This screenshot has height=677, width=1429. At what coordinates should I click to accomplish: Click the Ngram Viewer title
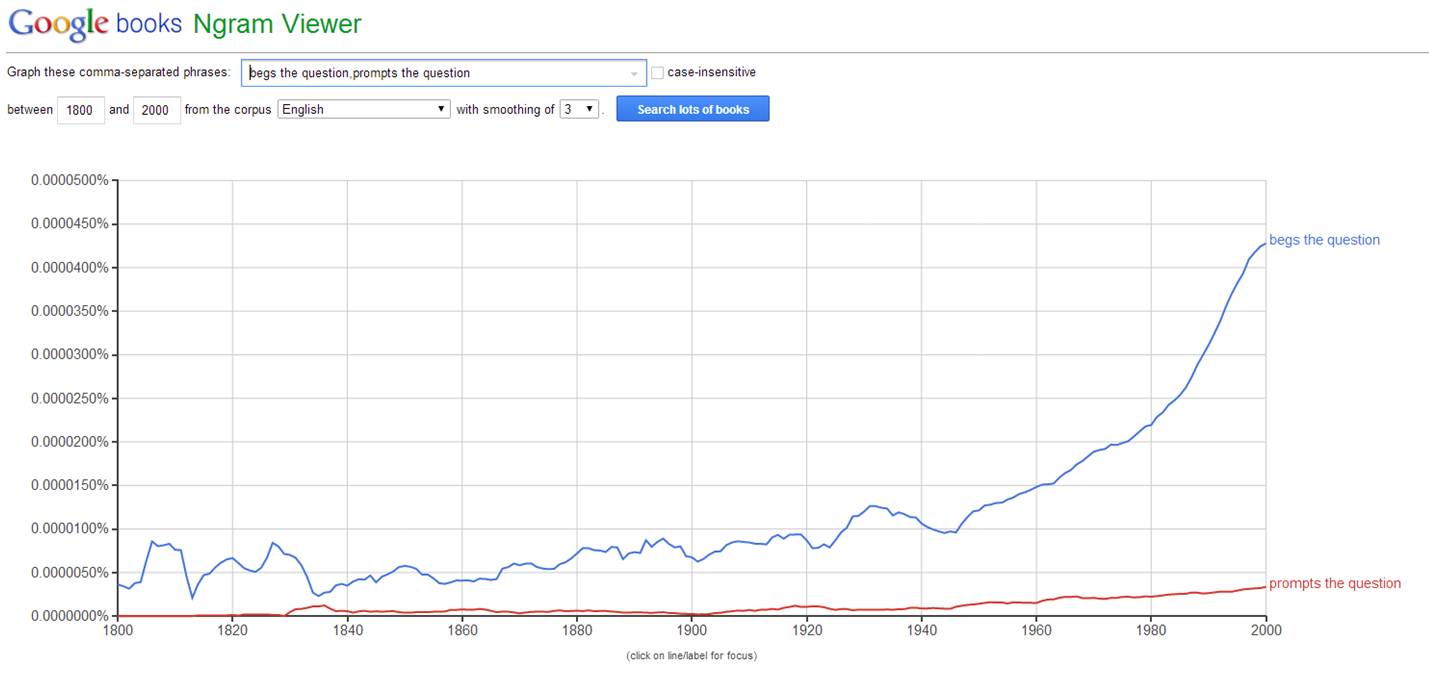click(277, 24)
